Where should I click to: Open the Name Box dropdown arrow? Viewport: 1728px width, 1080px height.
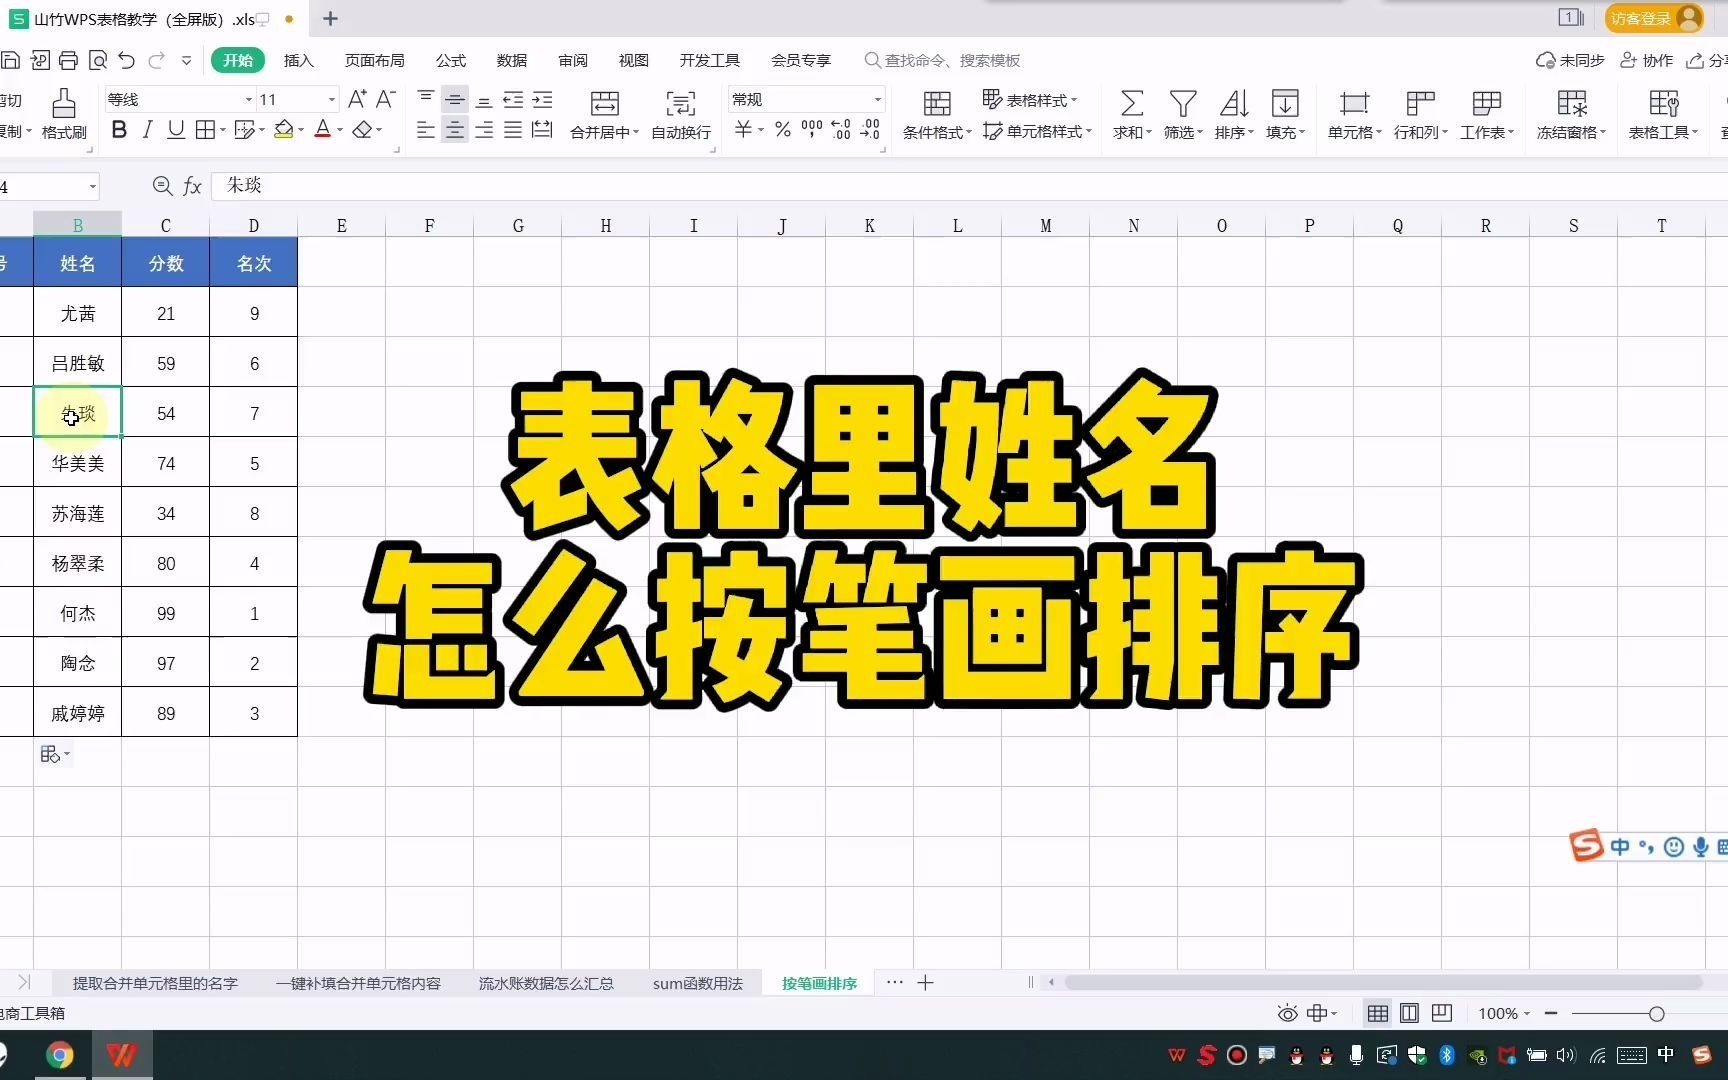(92, 186)
